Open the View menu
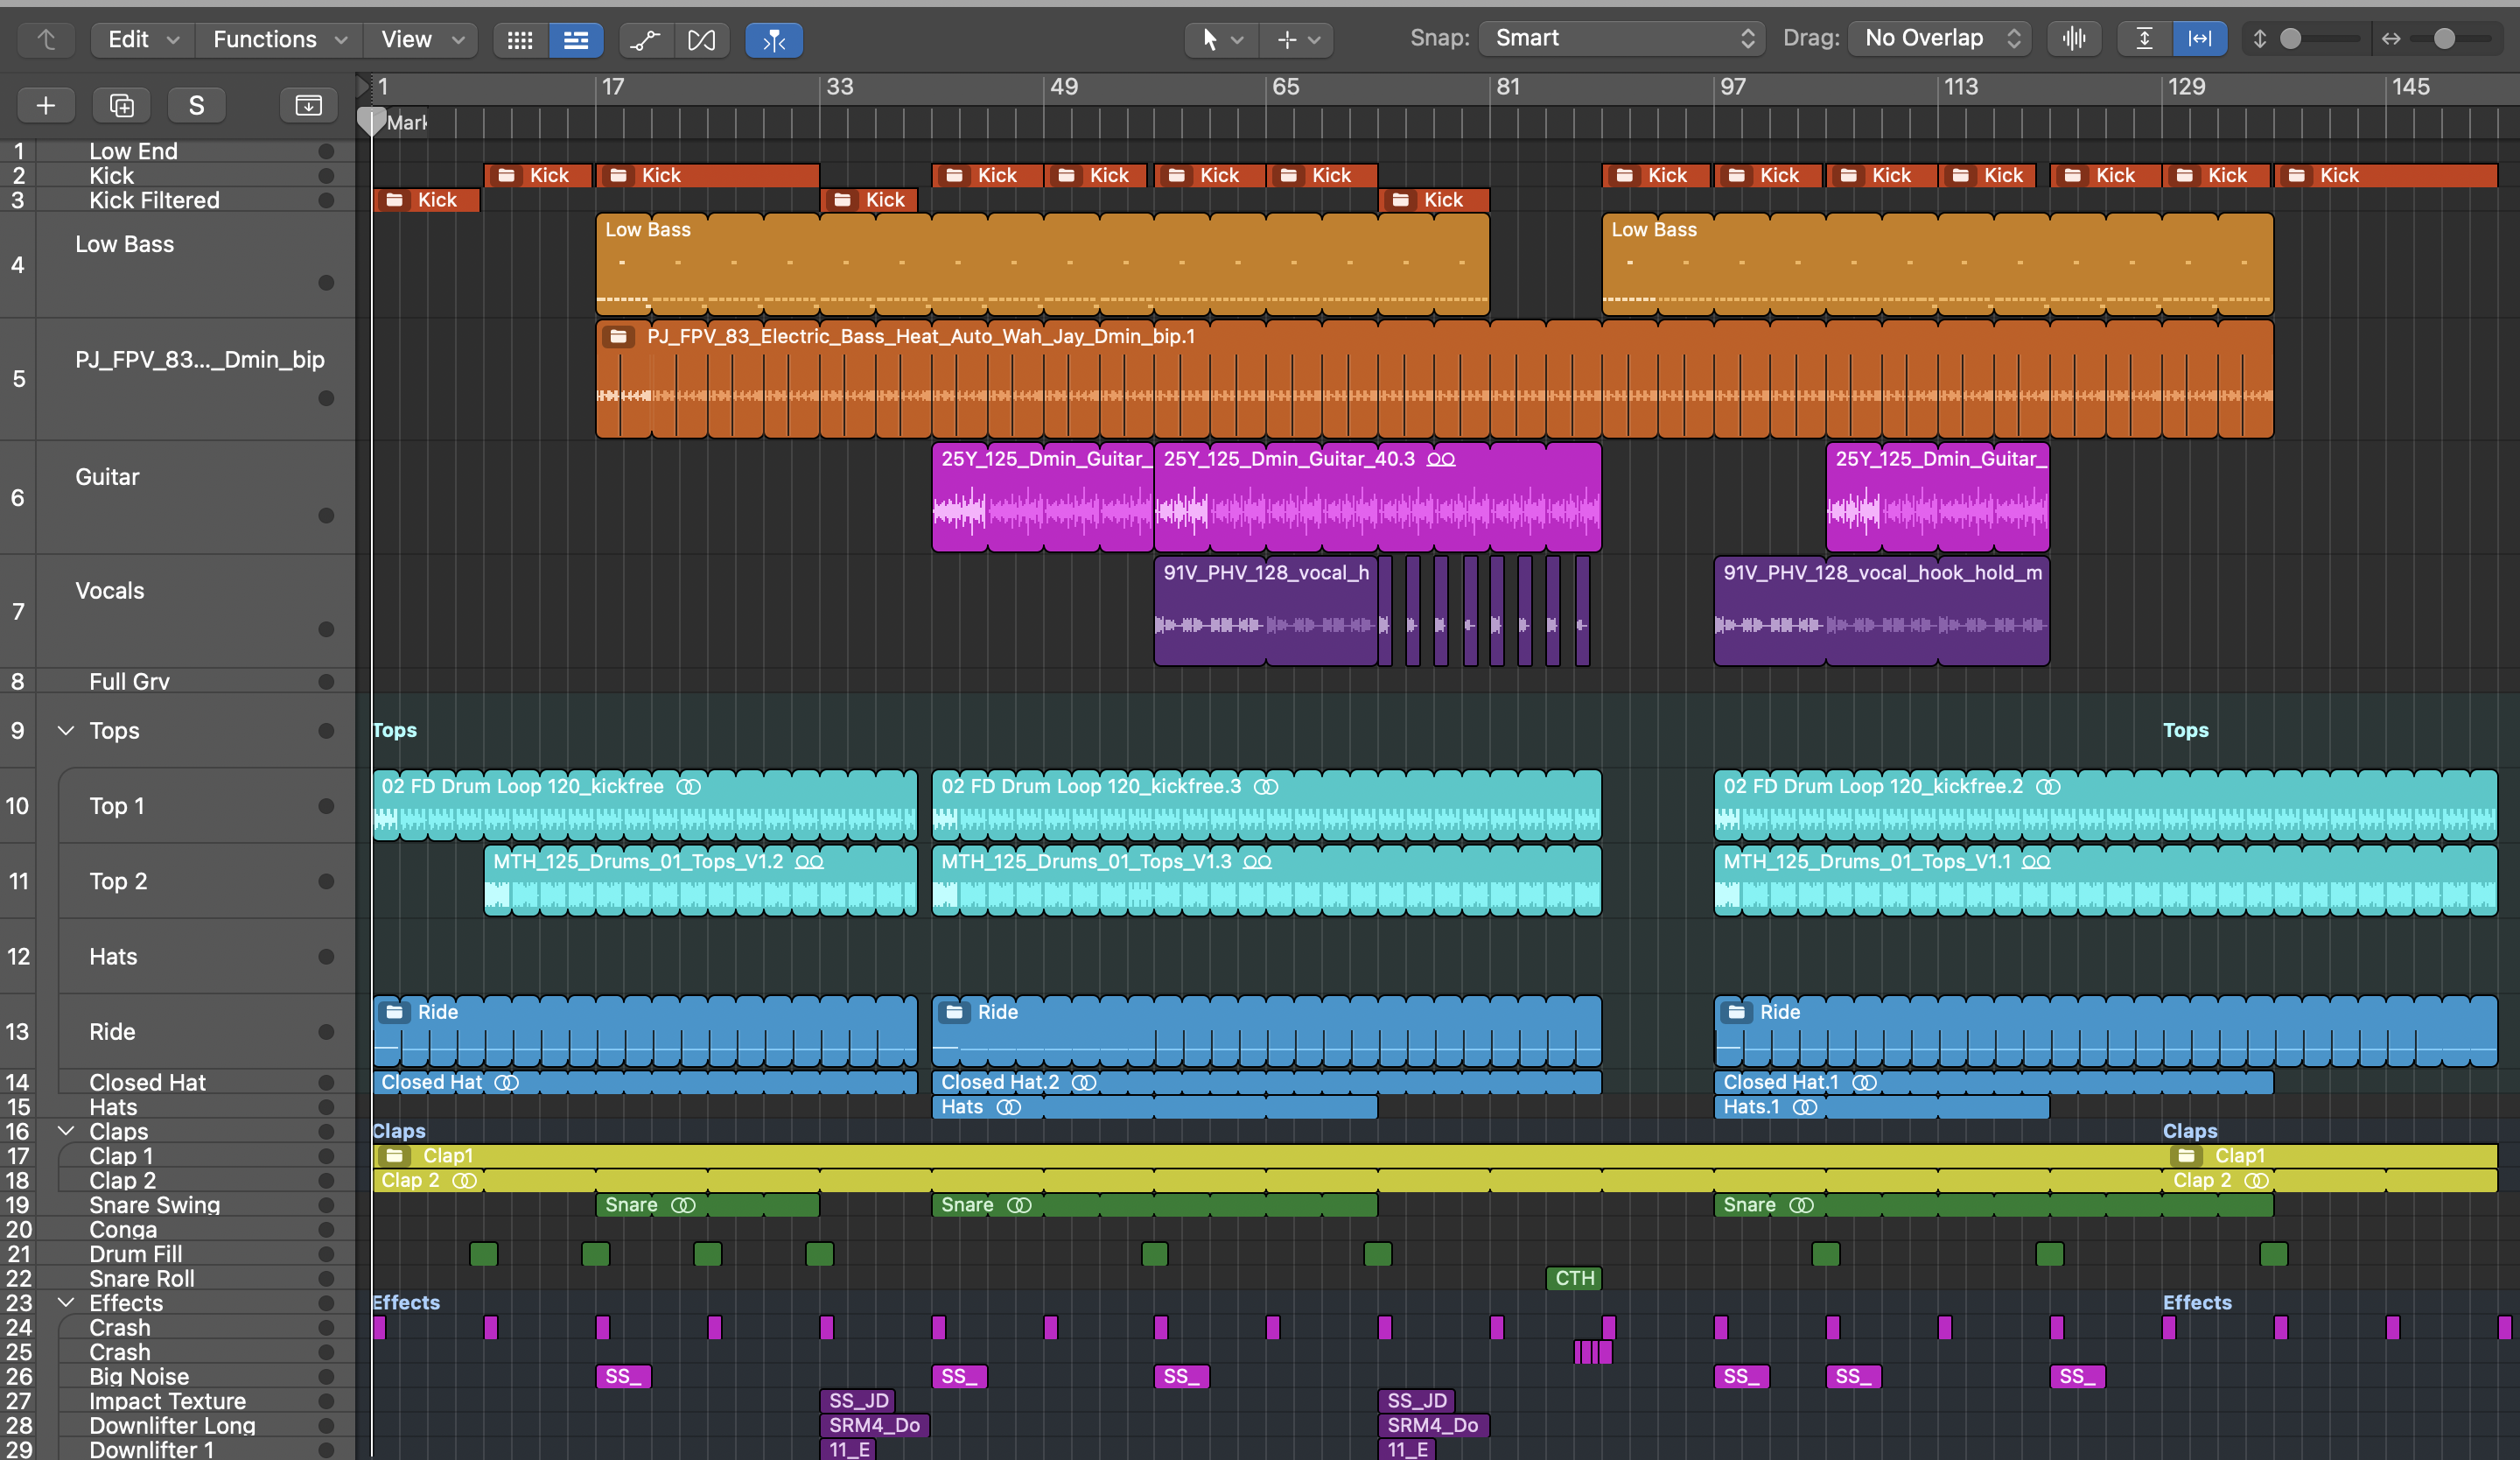The width and height of the screenshot is (2520, 1460). pos(421,40)
